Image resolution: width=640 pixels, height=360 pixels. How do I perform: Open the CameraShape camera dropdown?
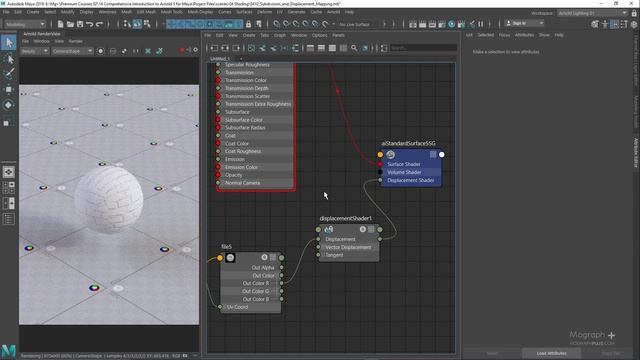click(72, 51)
